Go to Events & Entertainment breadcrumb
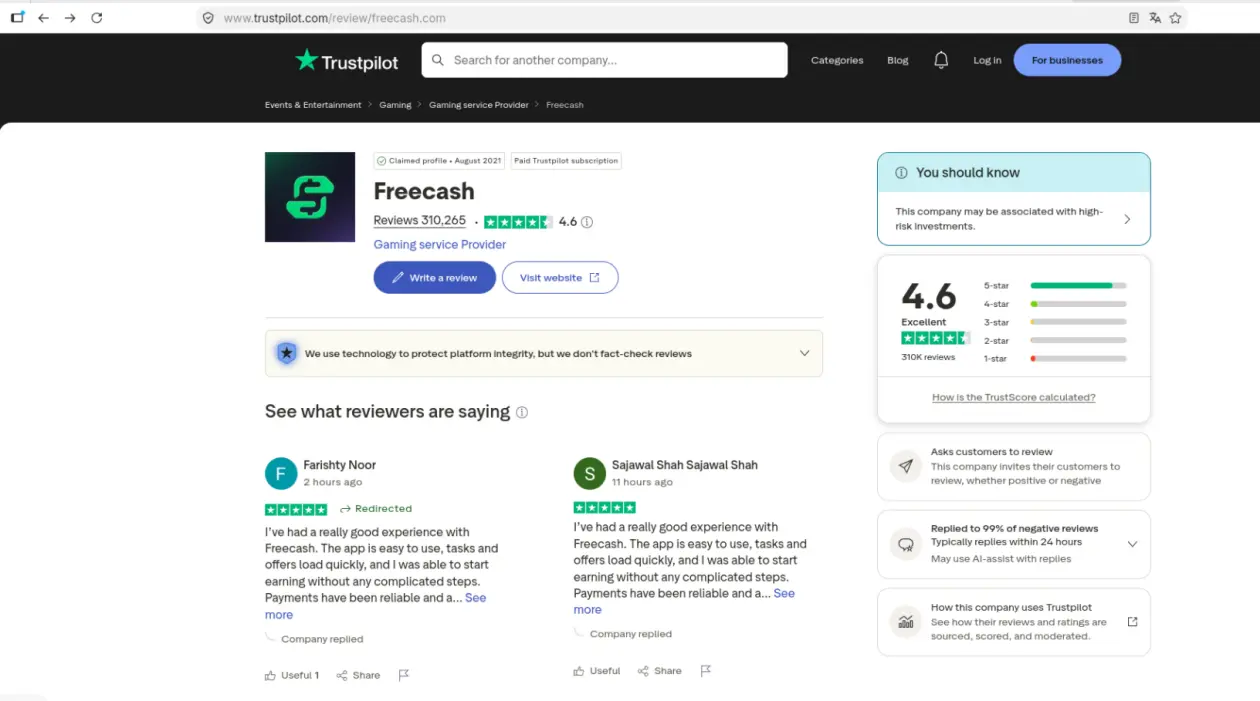The width and height of the screenshot is (1260, 701). [313, 105]
